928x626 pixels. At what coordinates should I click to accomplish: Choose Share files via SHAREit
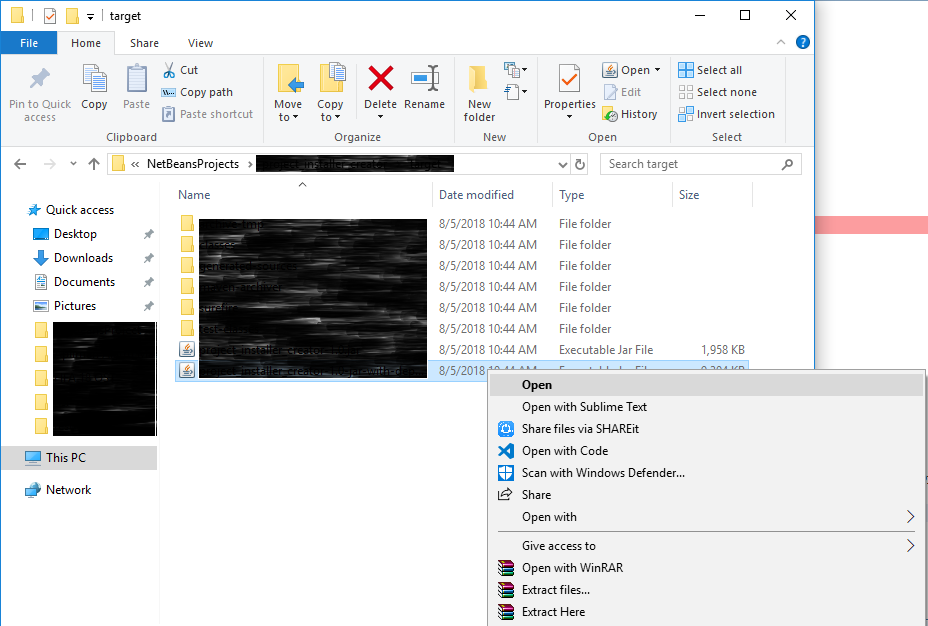706,429
